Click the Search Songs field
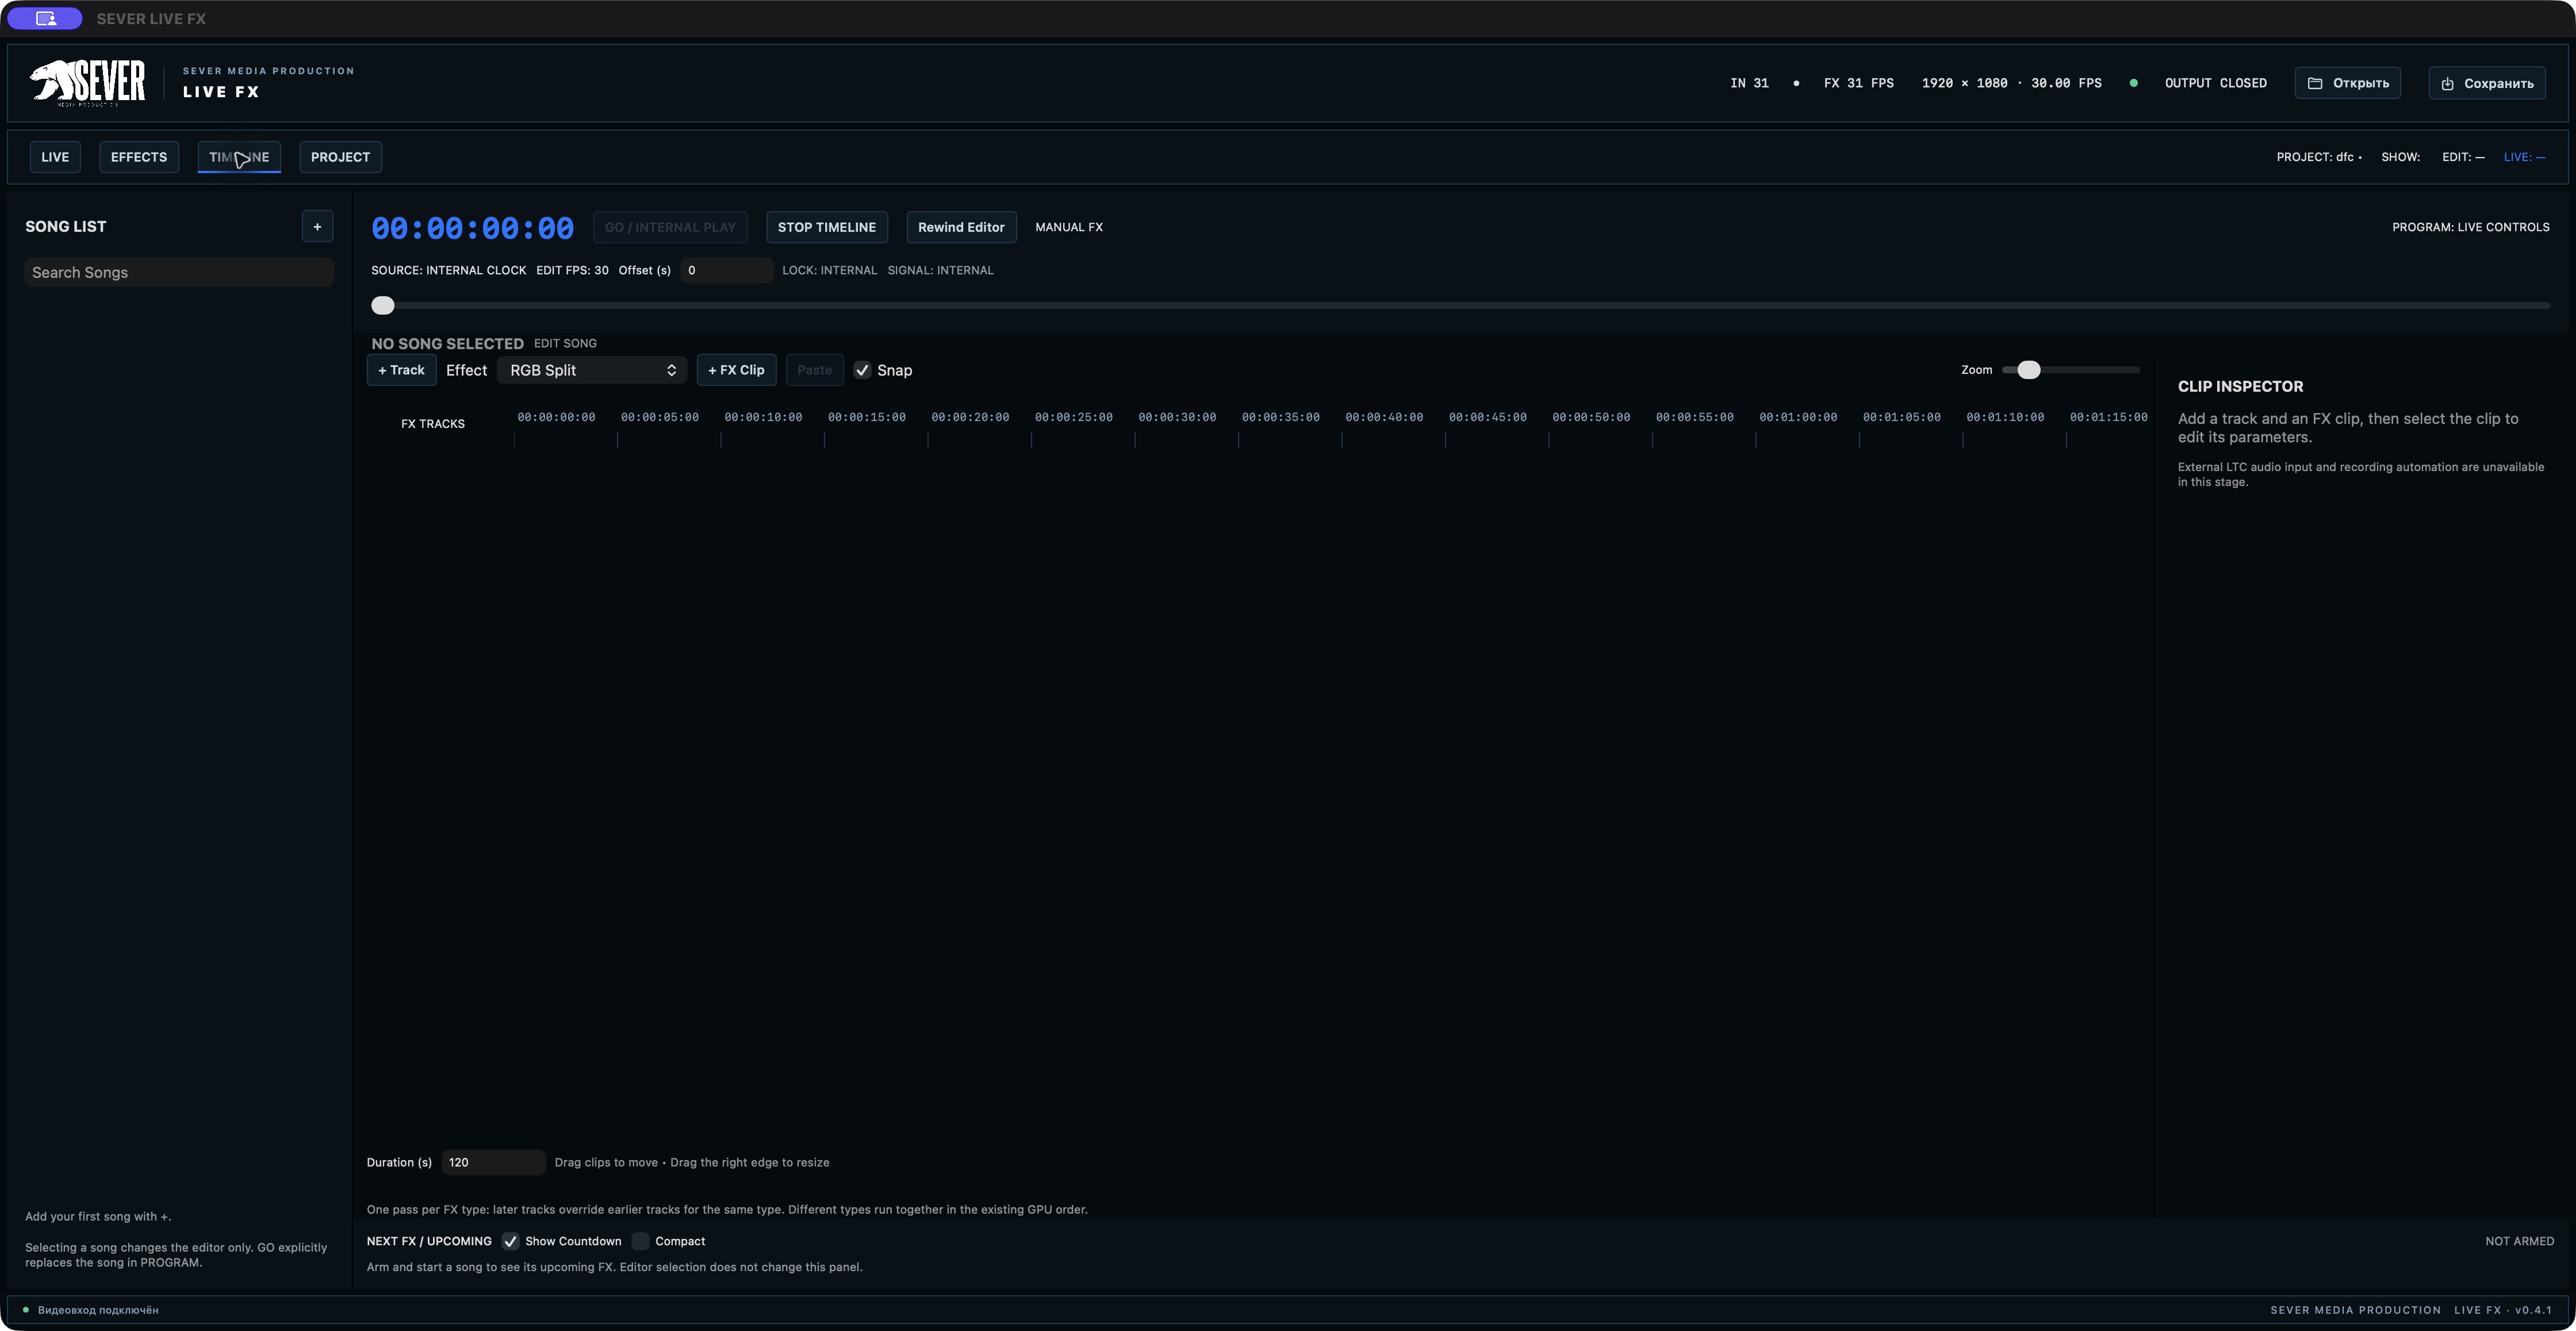This screenshot has height=1331, width=2576. pos(179,272)
